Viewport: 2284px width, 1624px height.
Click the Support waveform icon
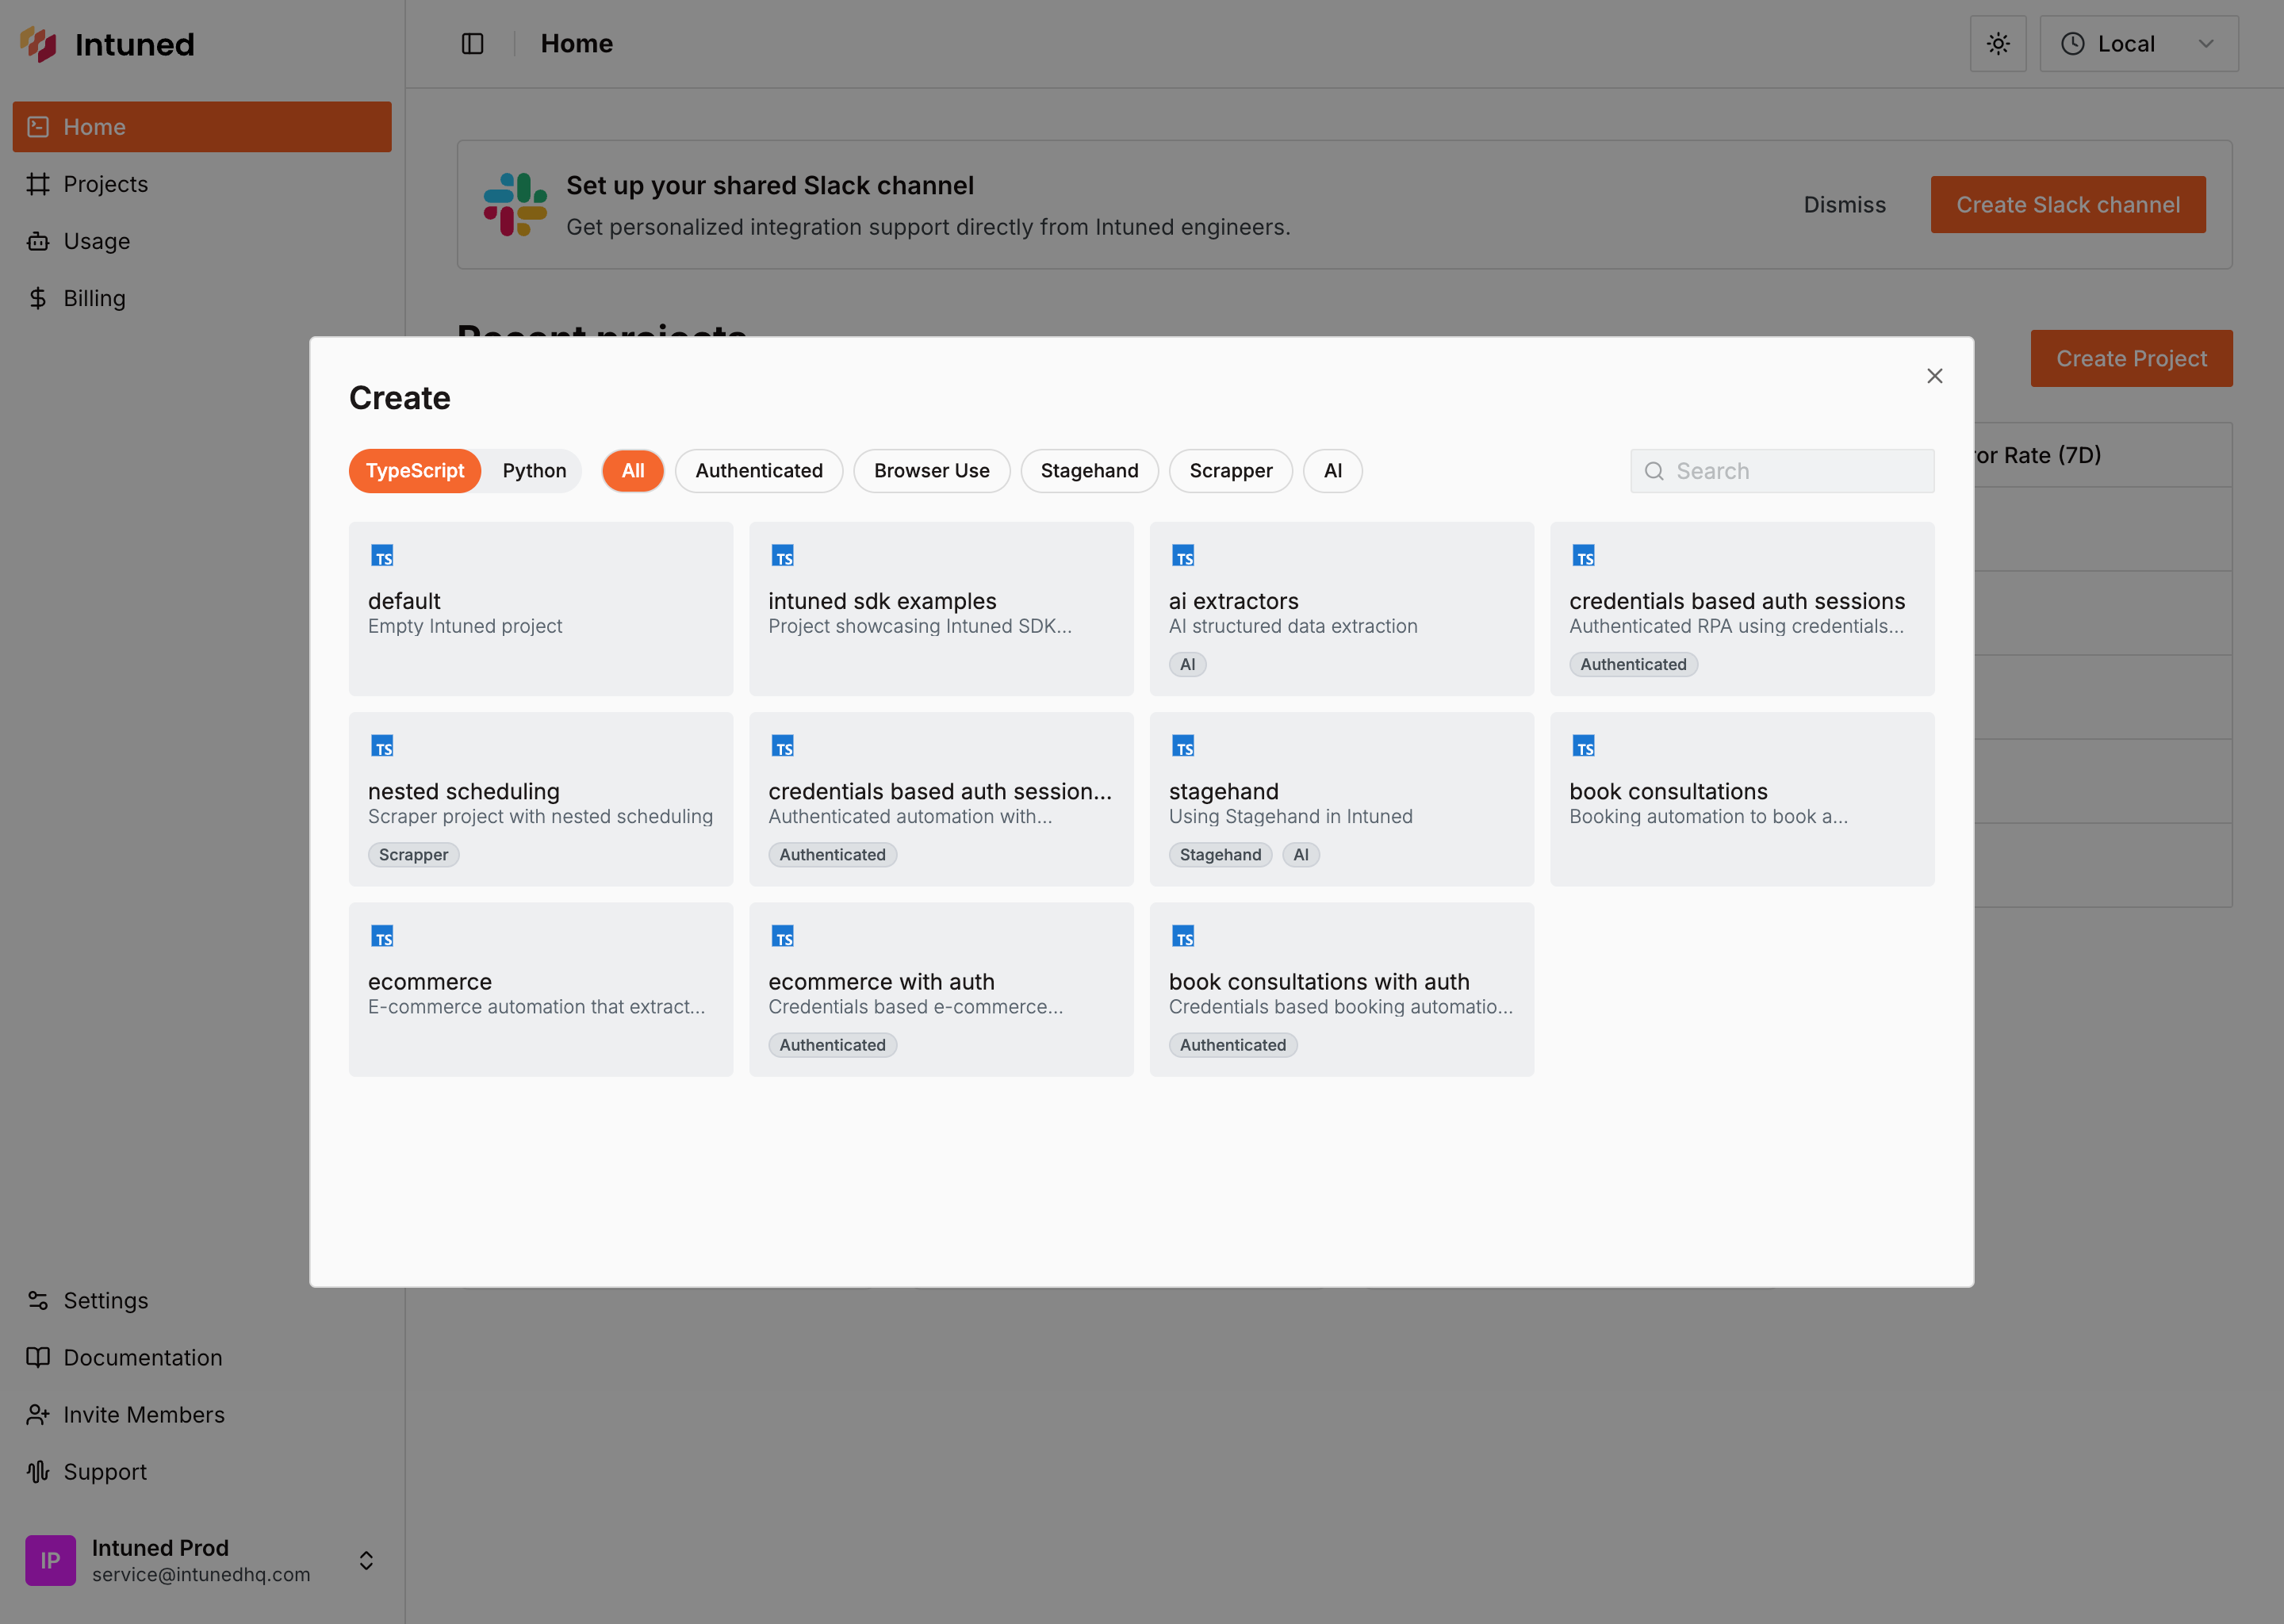pyautogui.click(x=38, y=1471)
